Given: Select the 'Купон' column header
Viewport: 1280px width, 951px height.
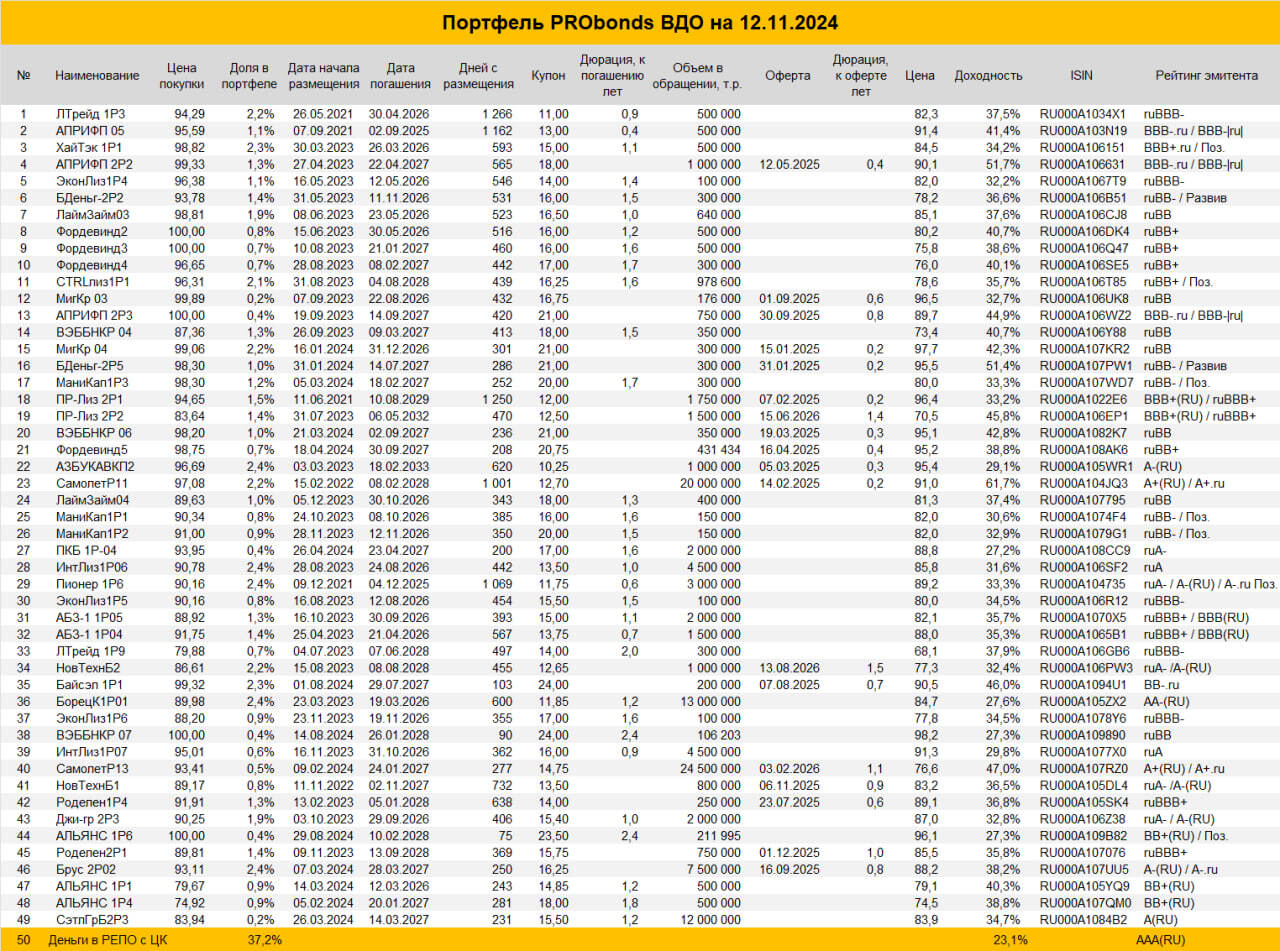Looking at the screenshot, I should [549, 76].
